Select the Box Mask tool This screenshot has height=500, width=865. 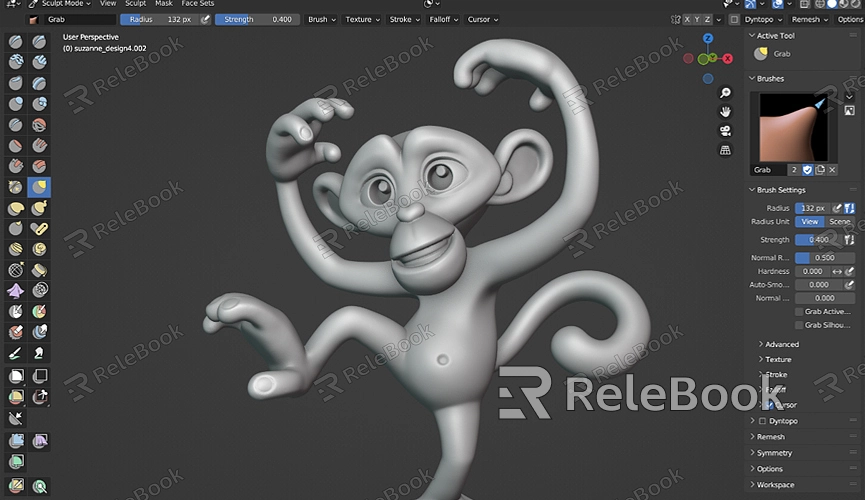(15, 376)
